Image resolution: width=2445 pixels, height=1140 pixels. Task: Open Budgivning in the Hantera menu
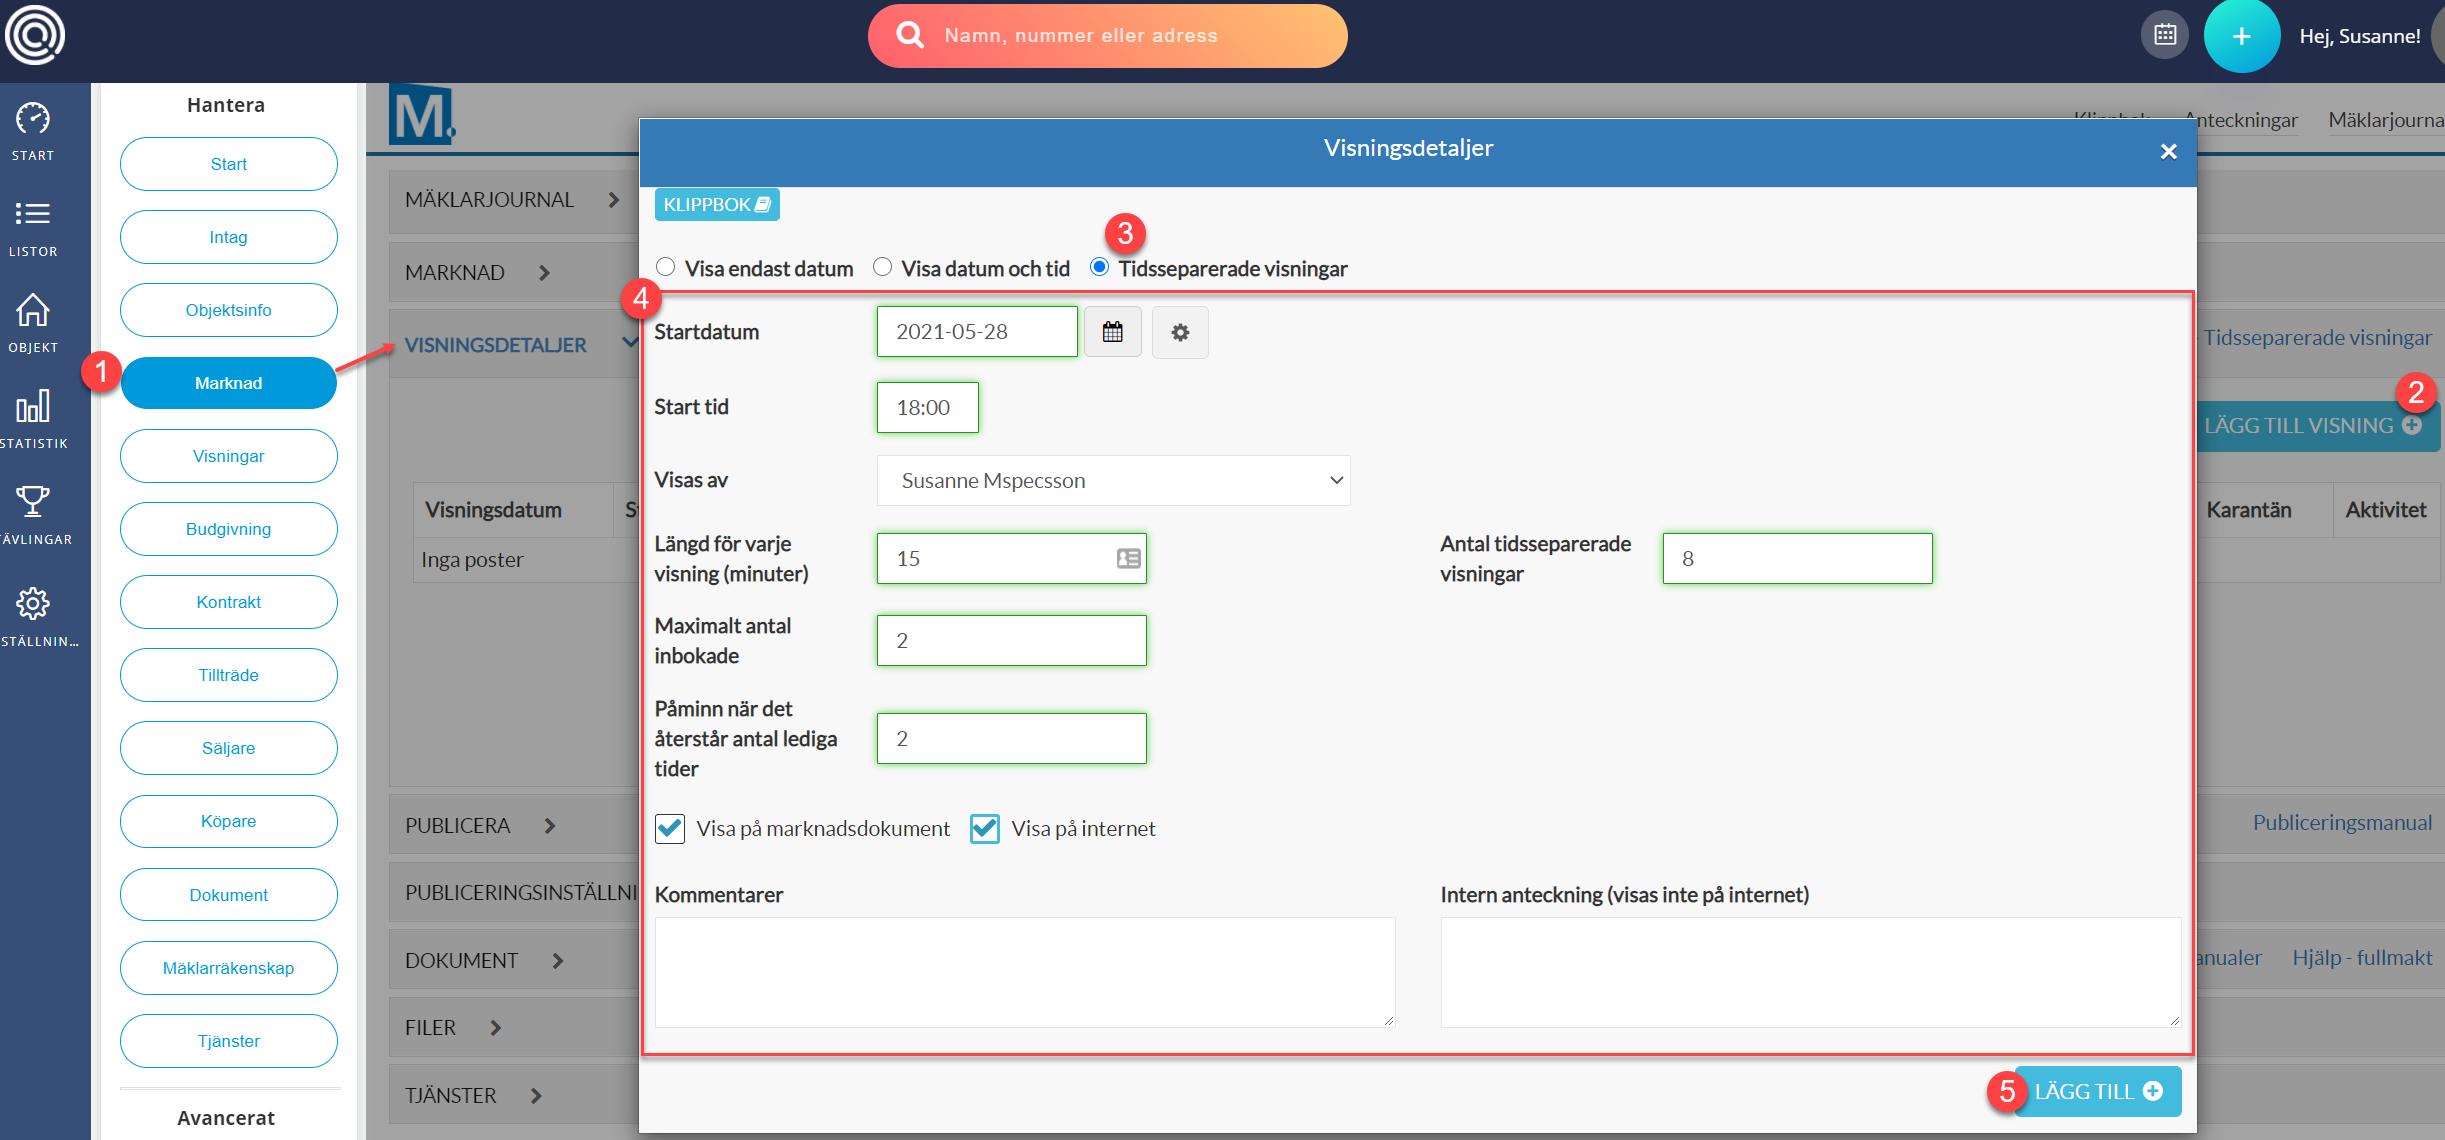point(228,529)
